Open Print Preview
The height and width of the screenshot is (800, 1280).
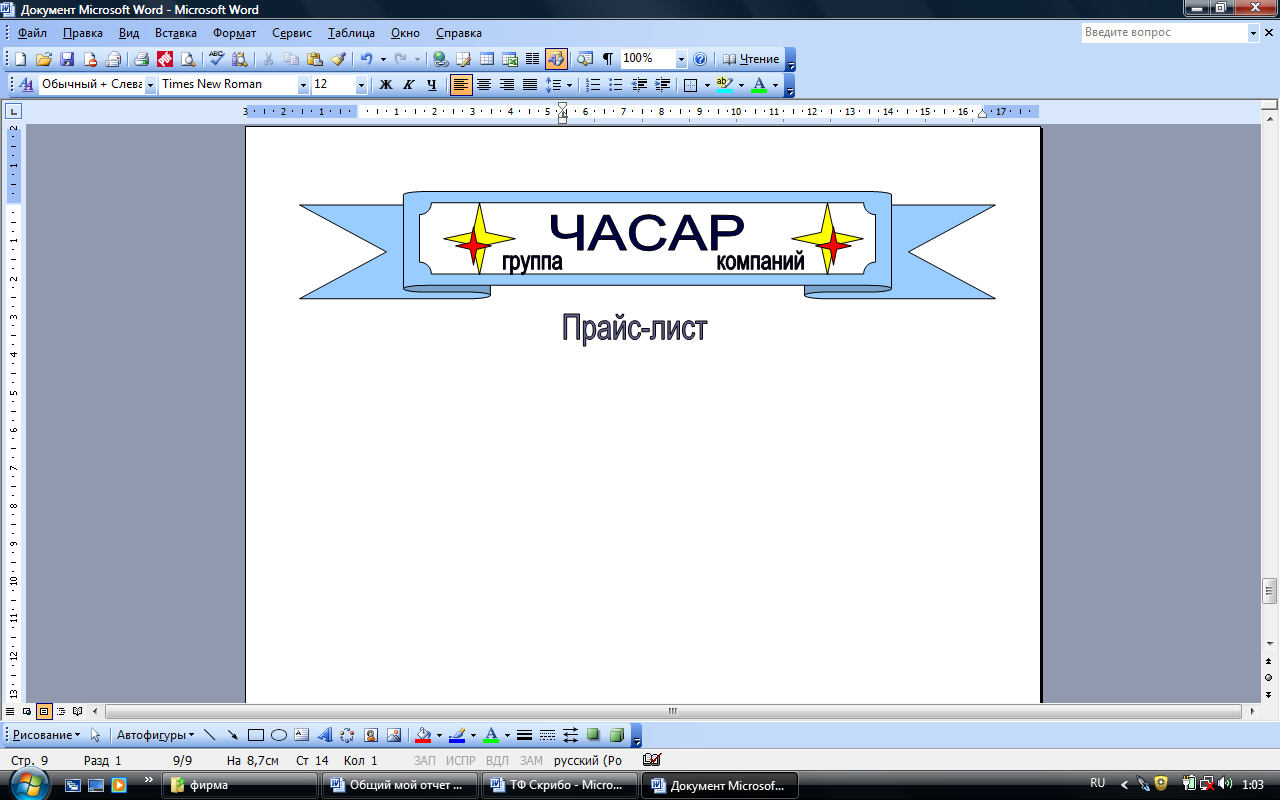coord(188,59)
